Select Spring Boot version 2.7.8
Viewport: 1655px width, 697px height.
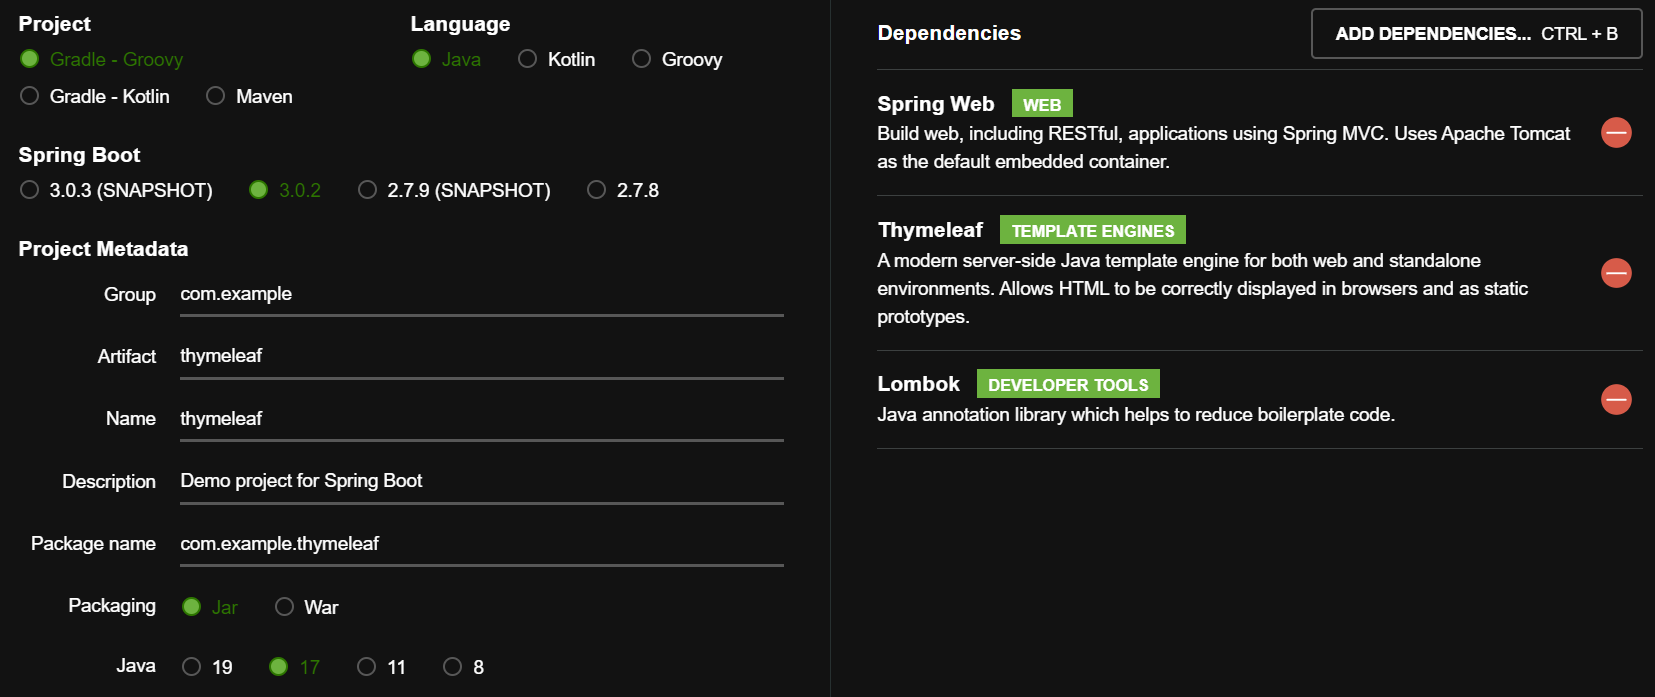coord(623,190)
